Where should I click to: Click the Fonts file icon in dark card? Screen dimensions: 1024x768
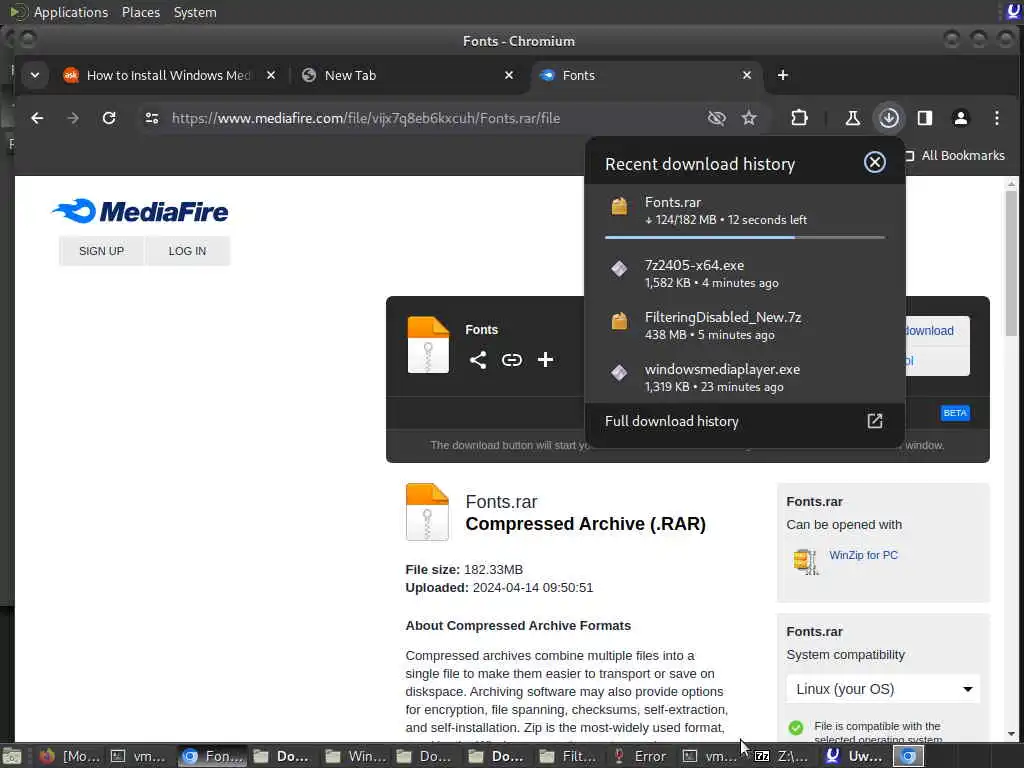pos(428,345)
